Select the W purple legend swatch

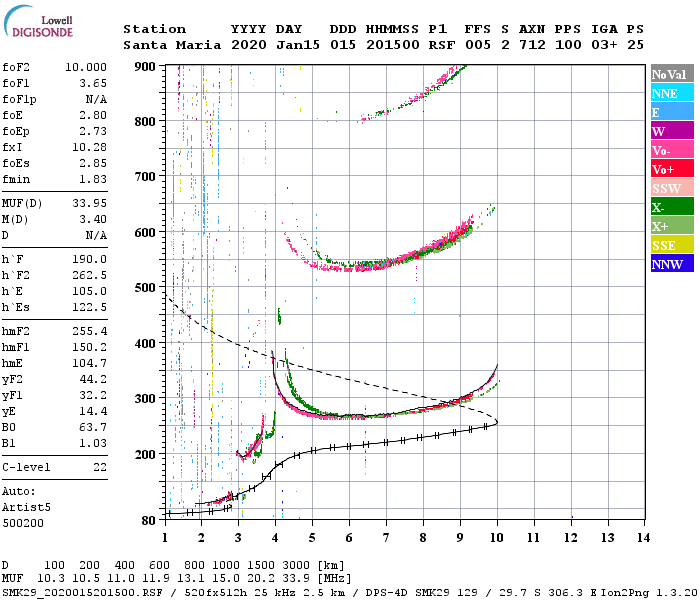[672, 131]
